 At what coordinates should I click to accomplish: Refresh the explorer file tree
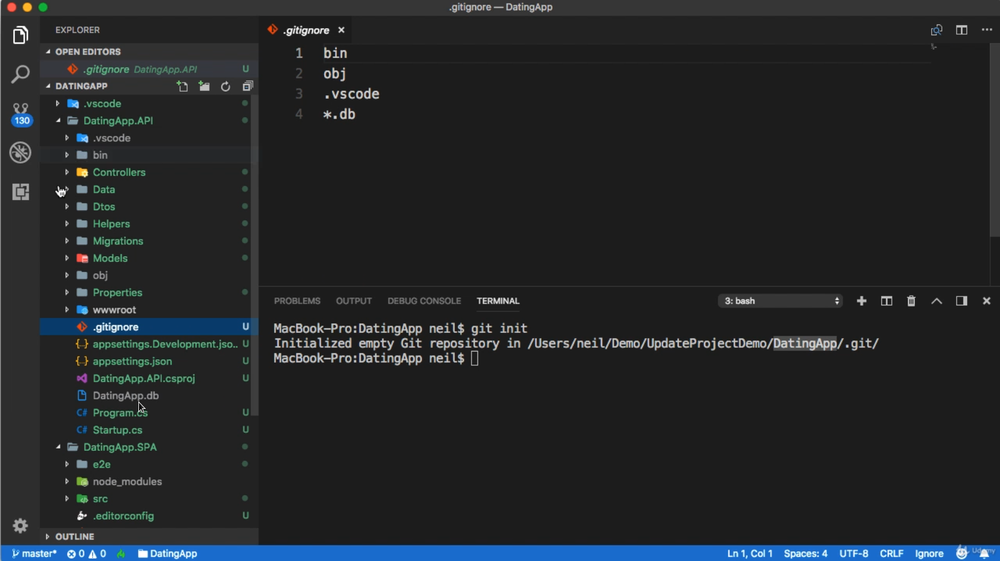pos(225,86)
